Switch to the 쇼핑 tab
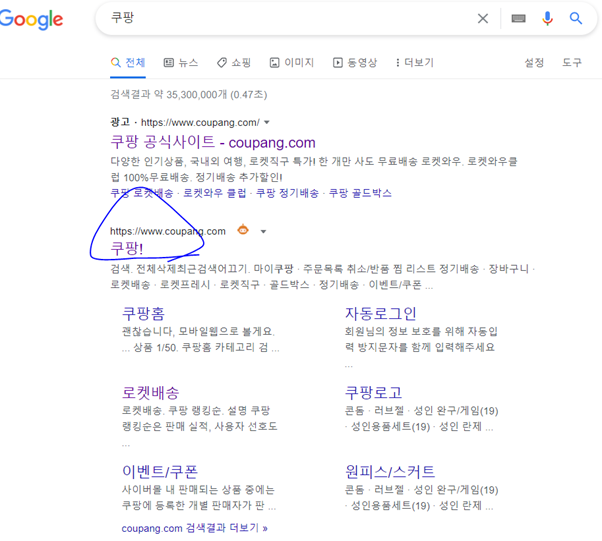The image size is (602, 541). [234, 63]
